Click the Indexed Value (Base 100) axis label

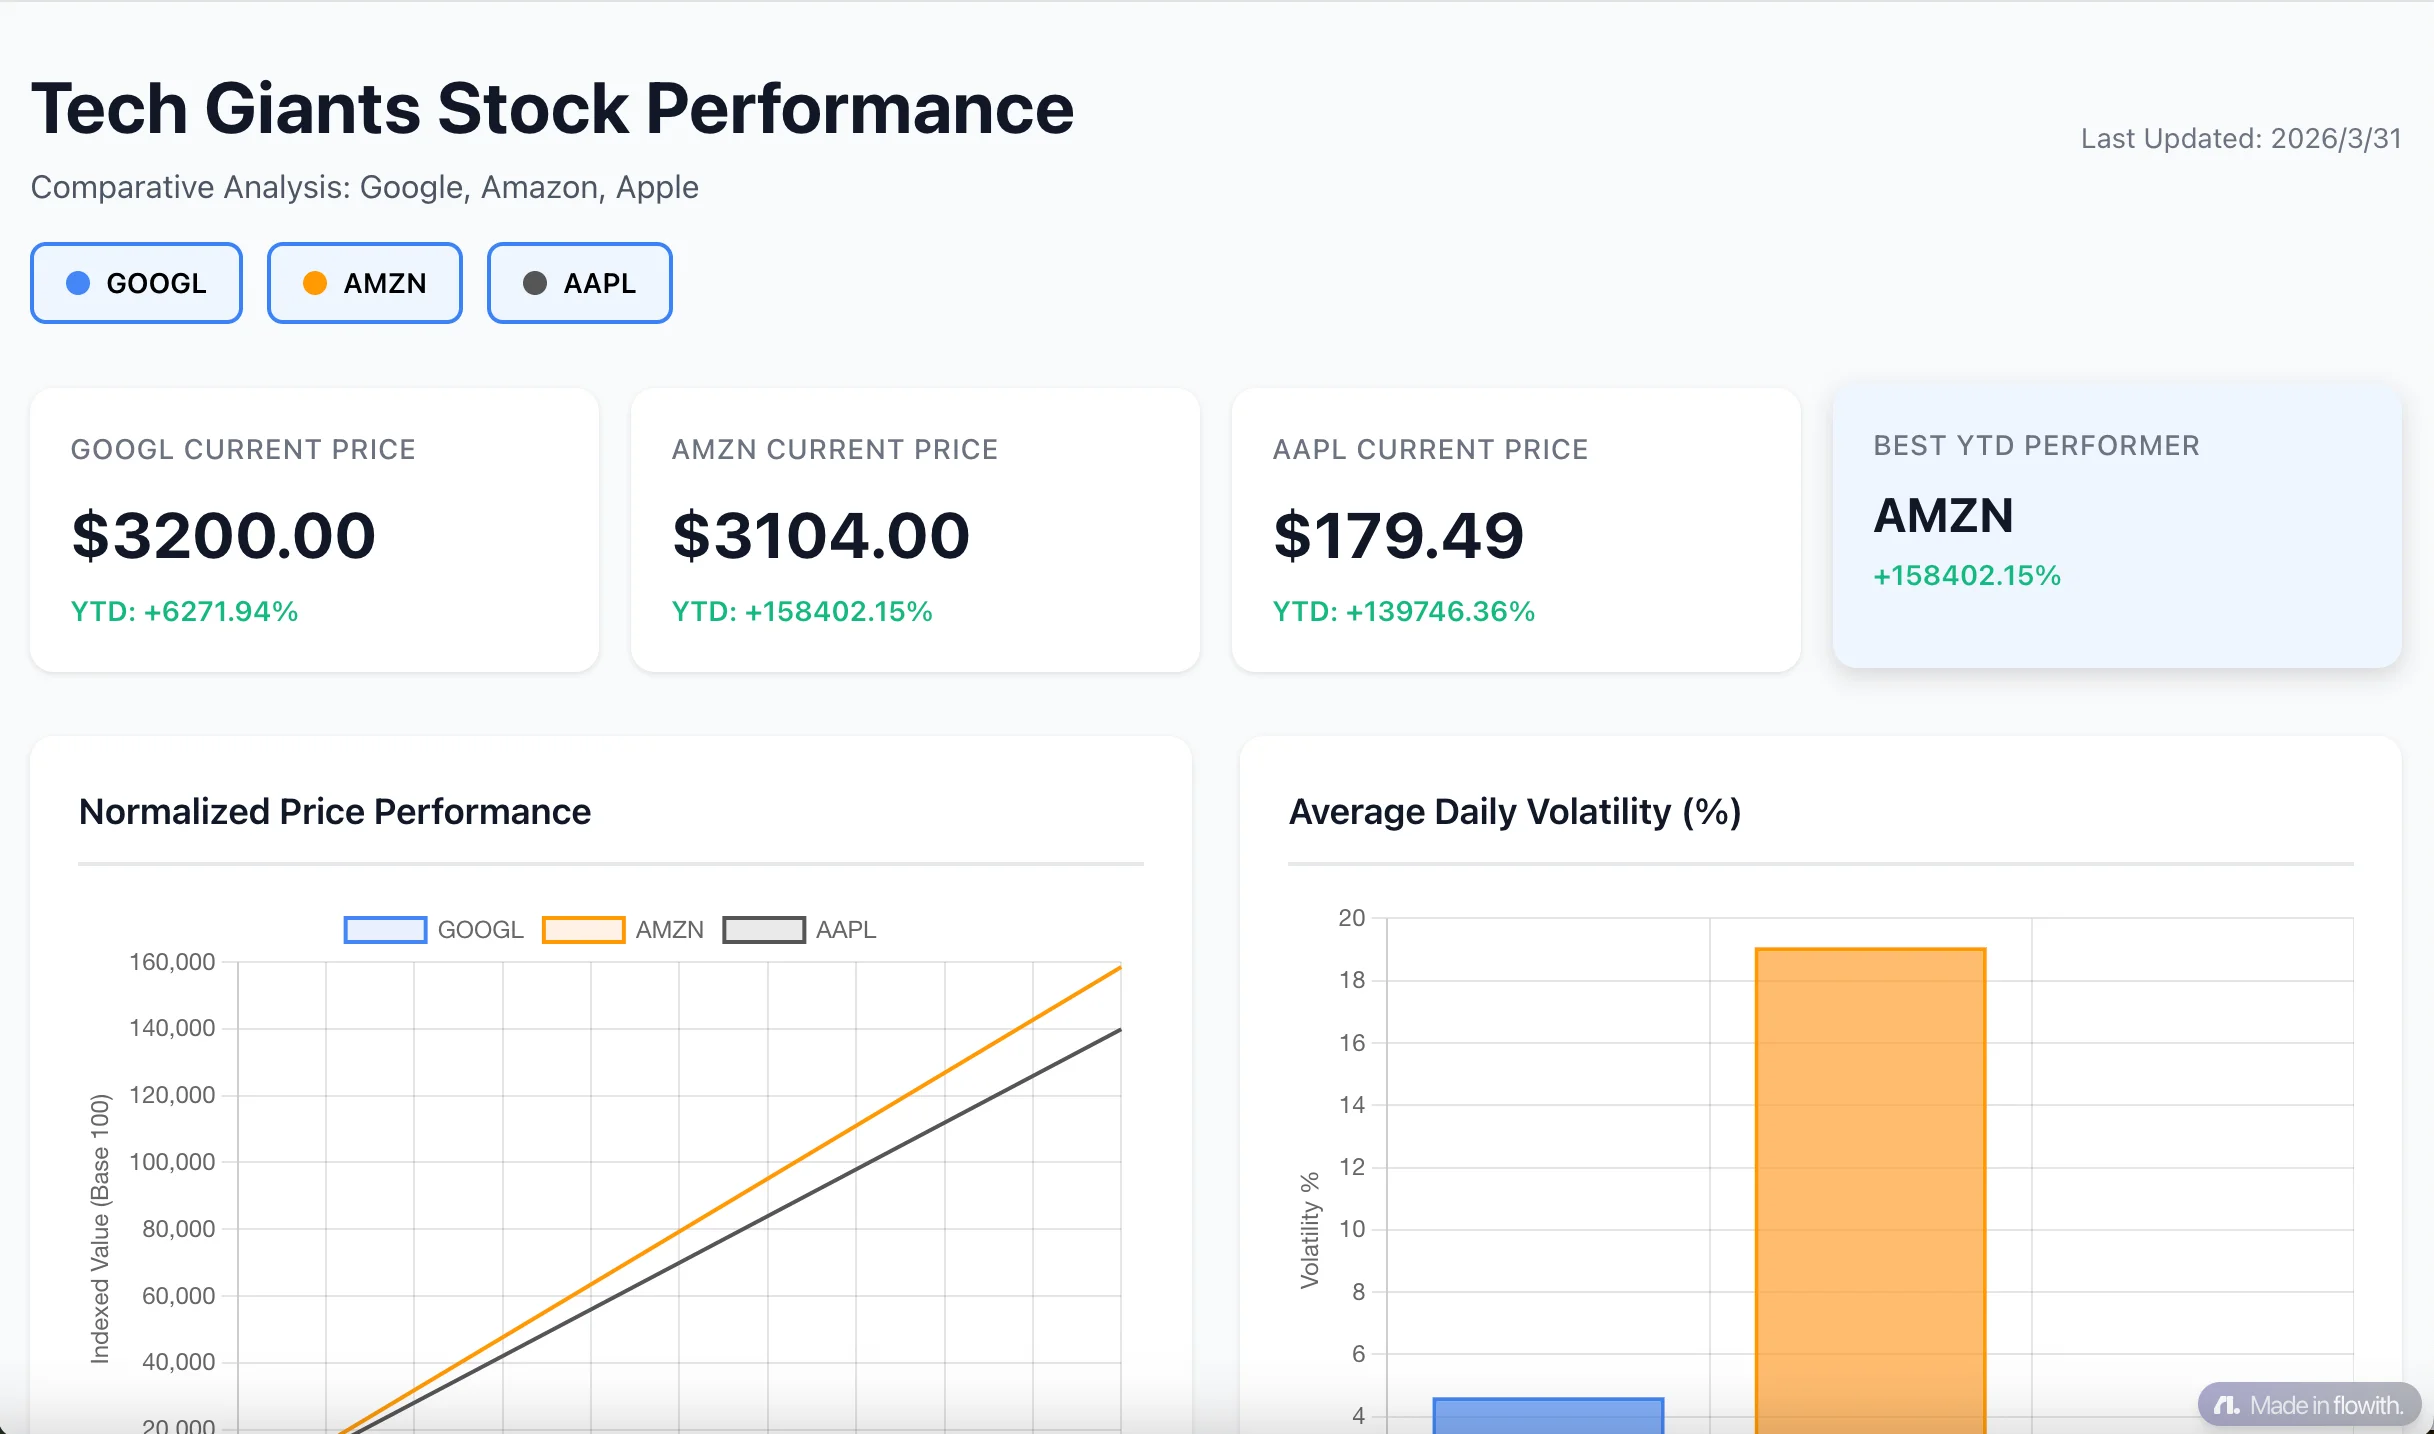100,1229
